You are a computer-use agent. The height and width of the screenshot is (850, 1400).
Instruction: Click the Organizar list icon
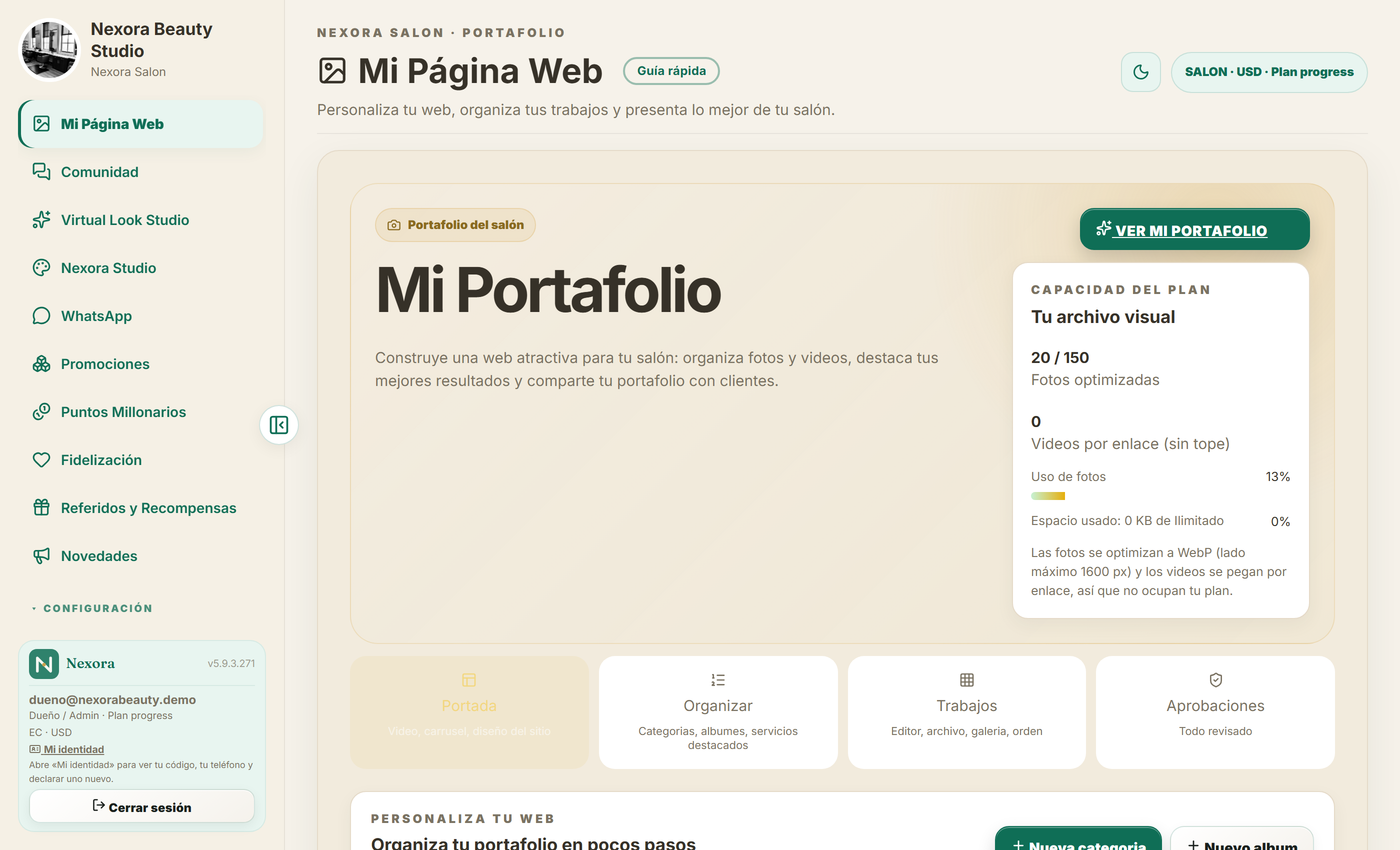pyautogui.click(x=718, y=680)
